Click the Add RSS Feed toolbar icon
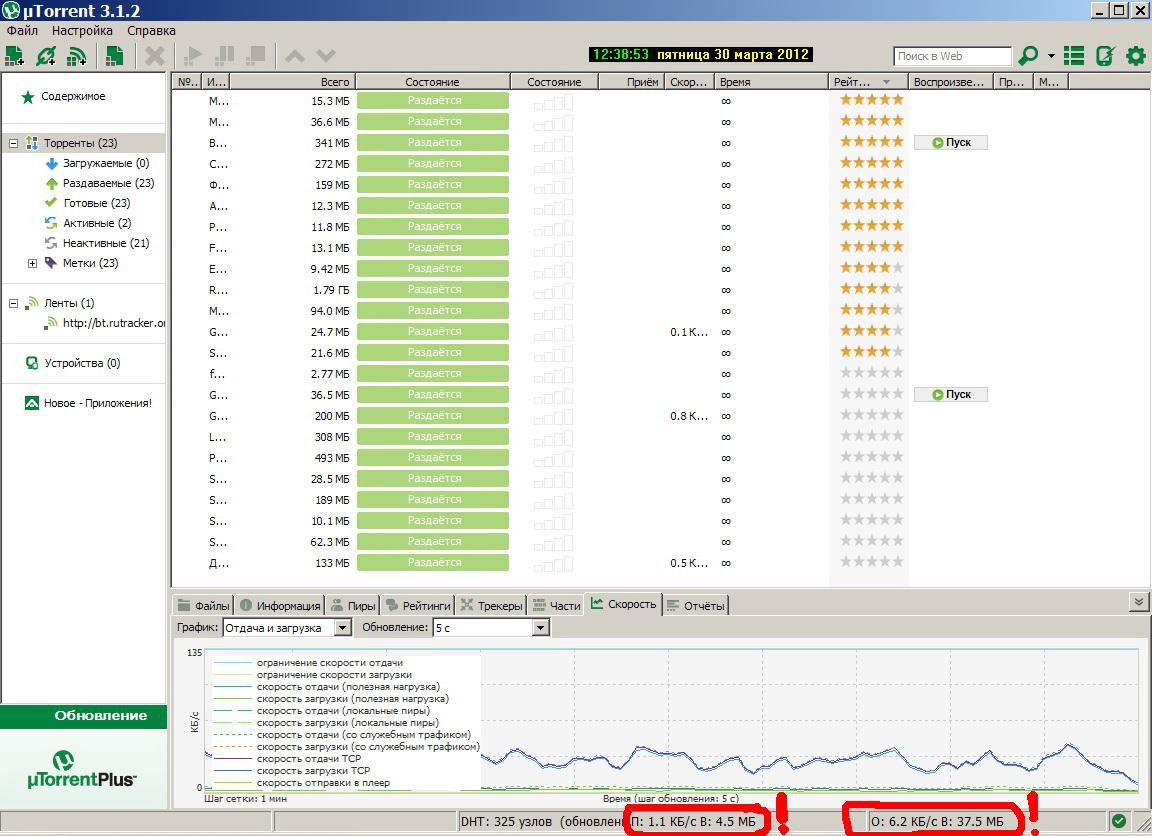 [76, 56]
